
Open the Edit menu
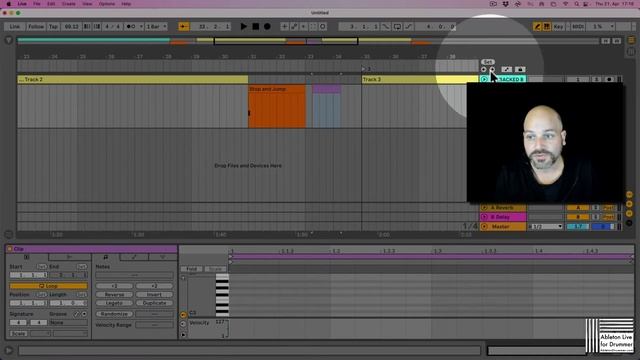51,4
